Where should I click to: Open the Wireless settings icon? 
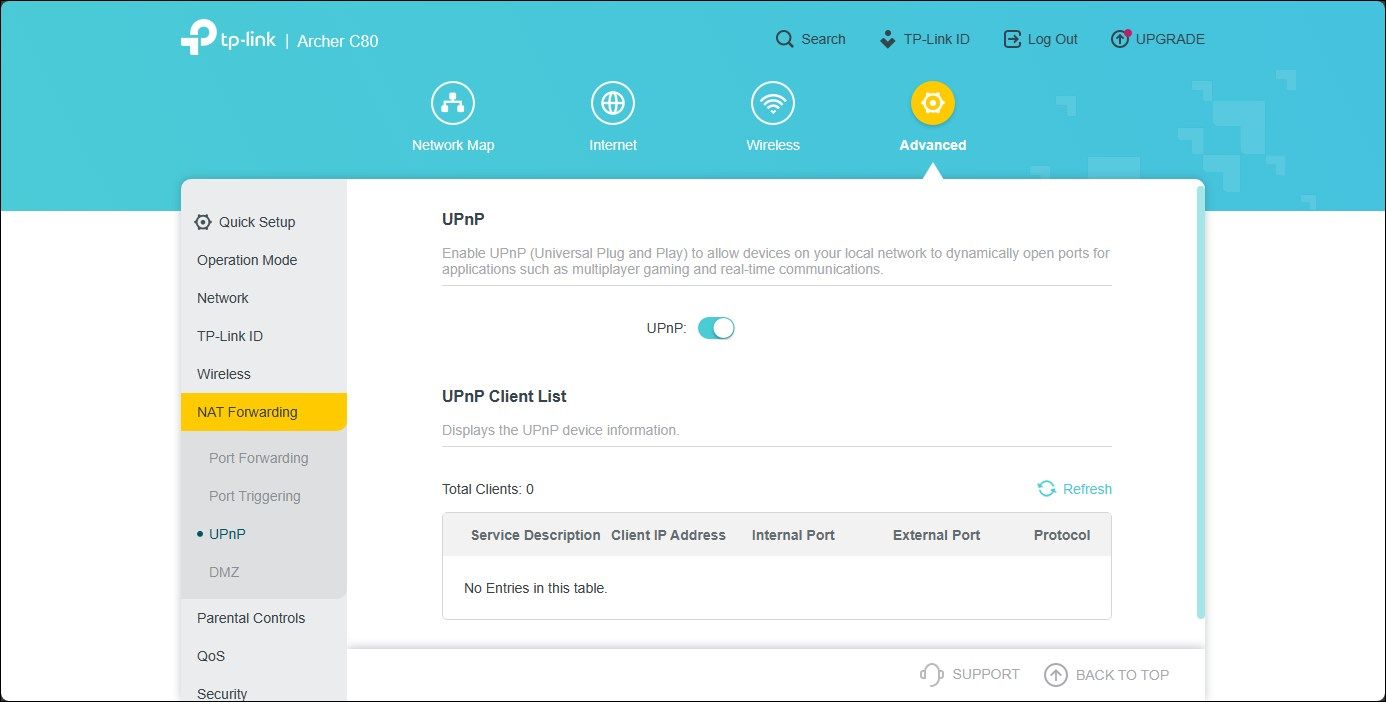(x=772, y=101)
